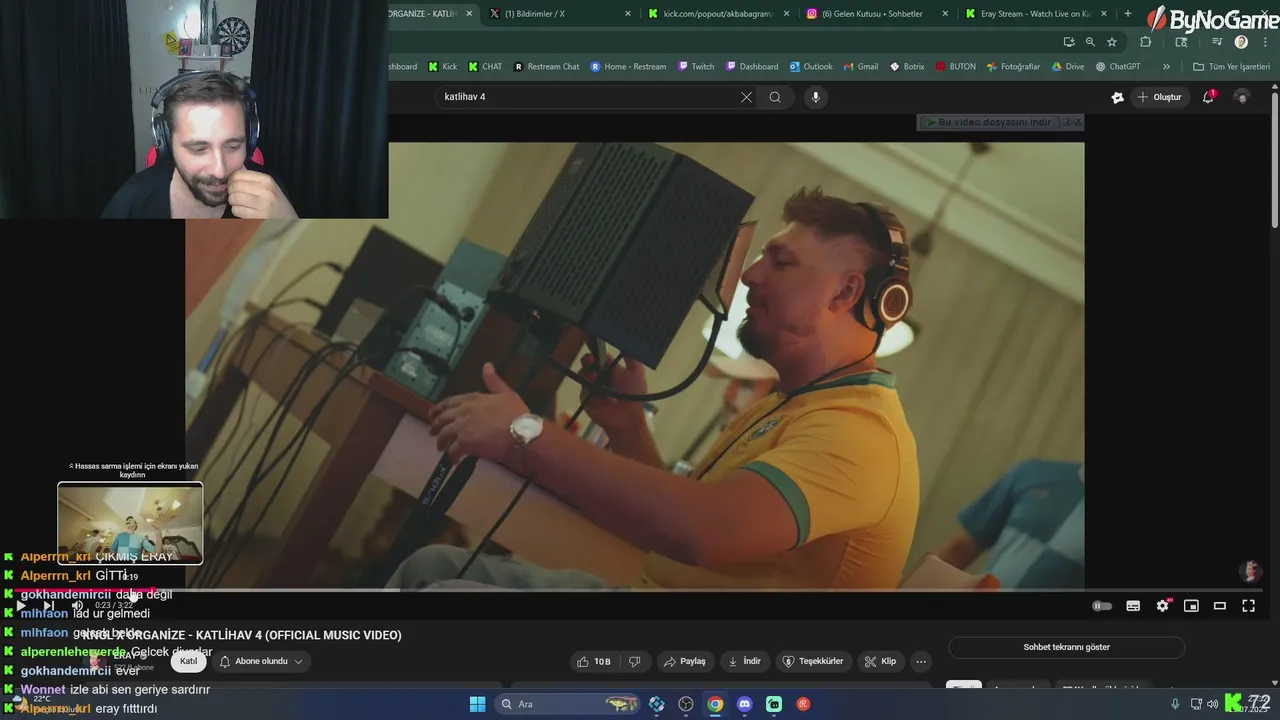The image size is (1280, 720).
Task: Open Discord from the taskbar
Action: pyautogui.click(x=744, y=704)
